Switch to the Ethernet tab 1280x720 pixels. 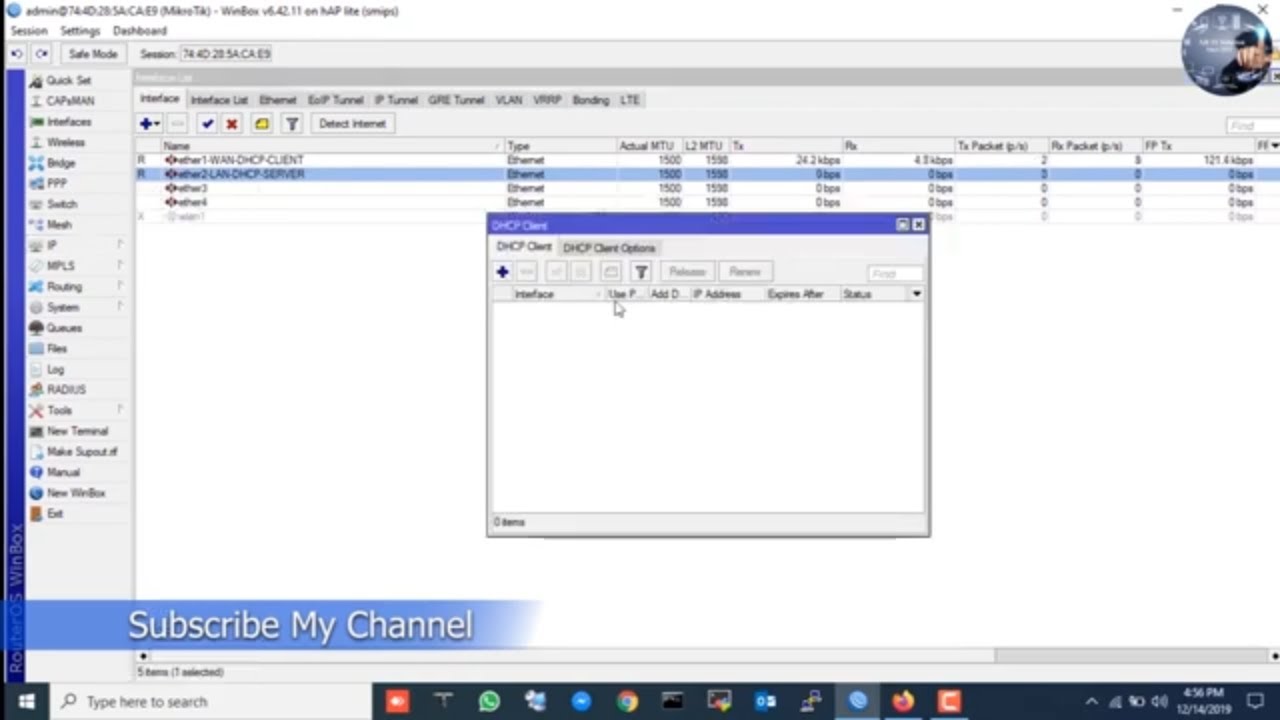point(278,100)
